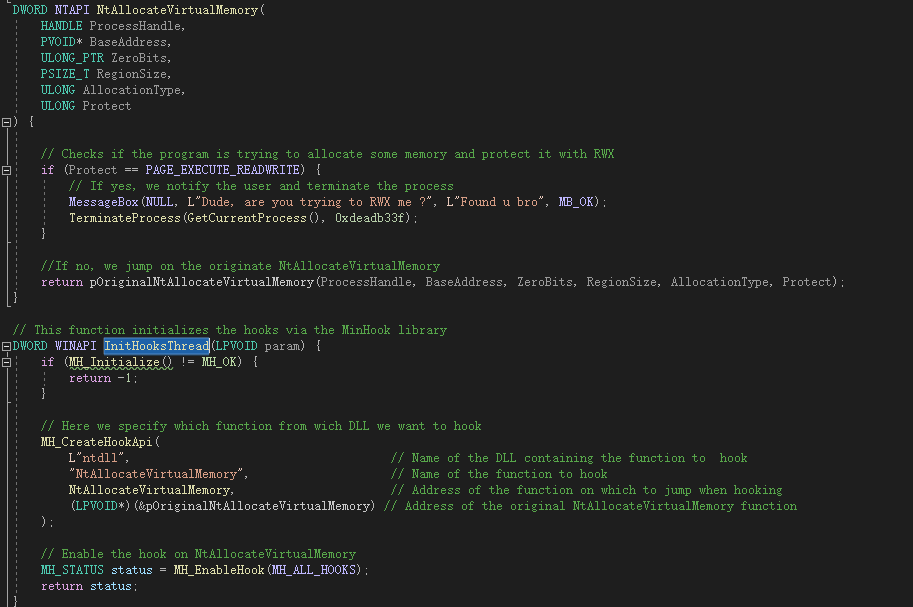Click comment "Enable the hook on NtAllocateVirtualMemory"

[x=198, y=555]
